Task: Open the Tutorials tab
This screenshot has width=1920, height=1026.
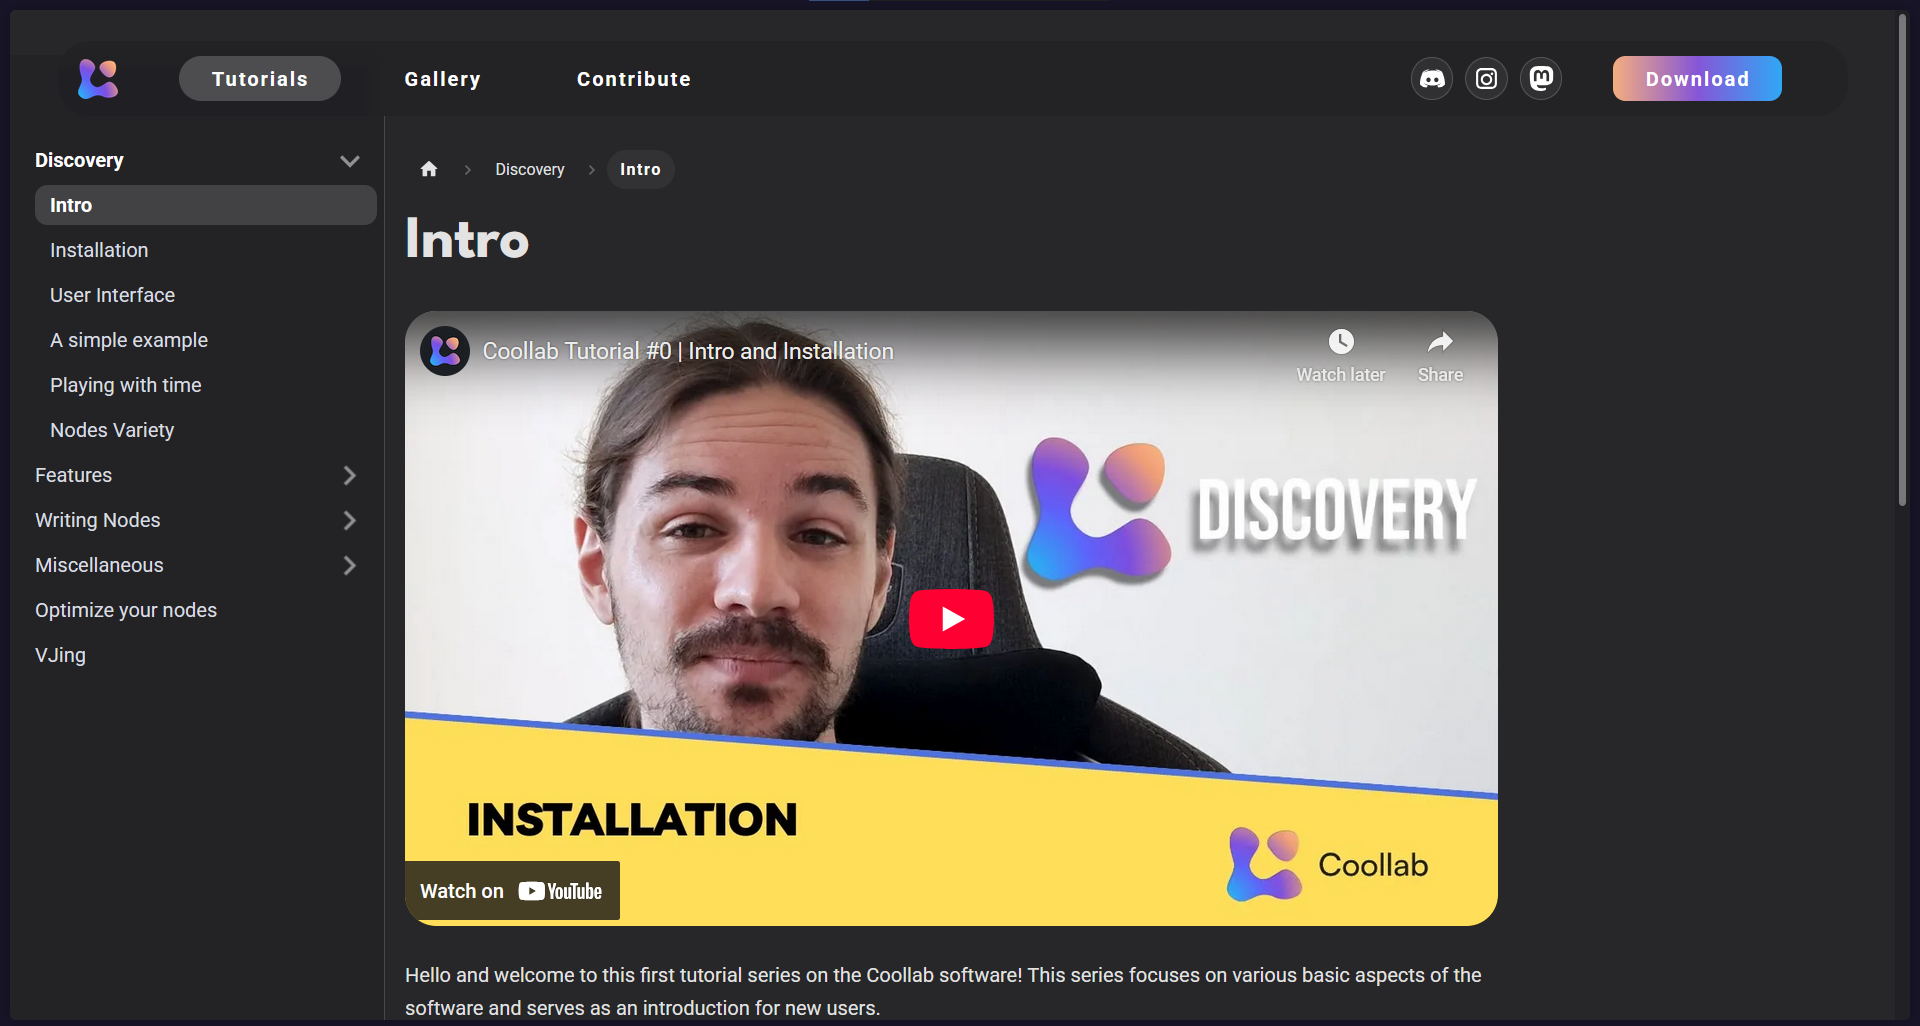Action: pyautogui.click(x=260, y=79)
